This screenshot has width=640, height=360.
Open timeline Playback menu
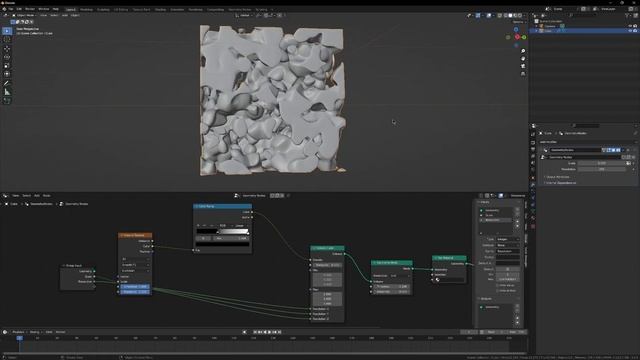coord(19,332)
